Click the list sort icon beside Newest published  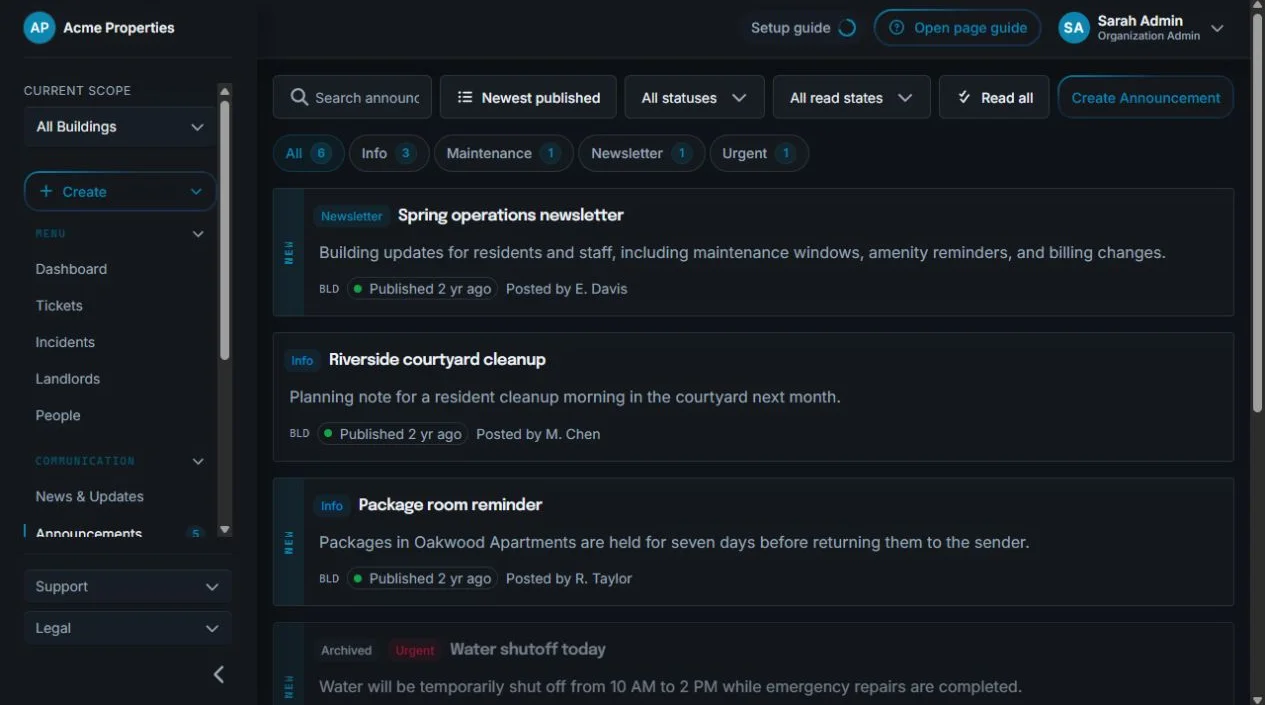tap(465, 97)
